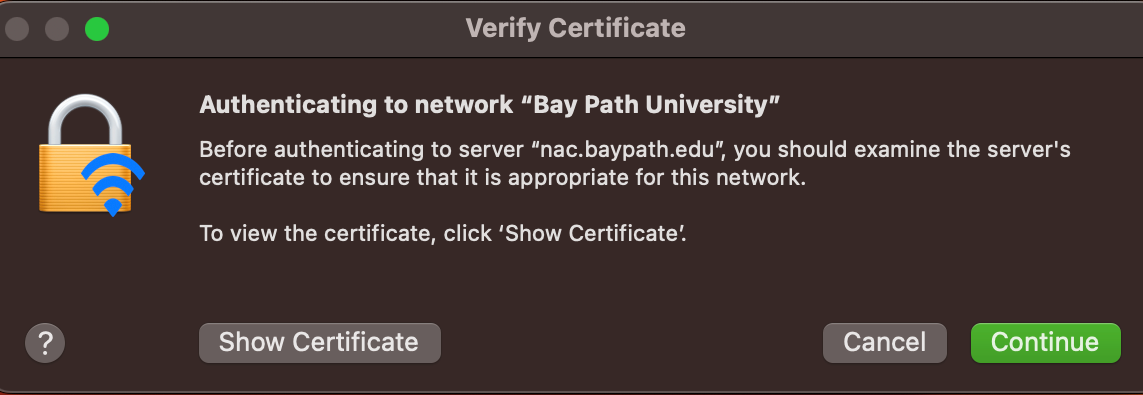This screenshot has width=1143, height=395.
Task: Show Certificate details for this server
Action: [320, 343]
